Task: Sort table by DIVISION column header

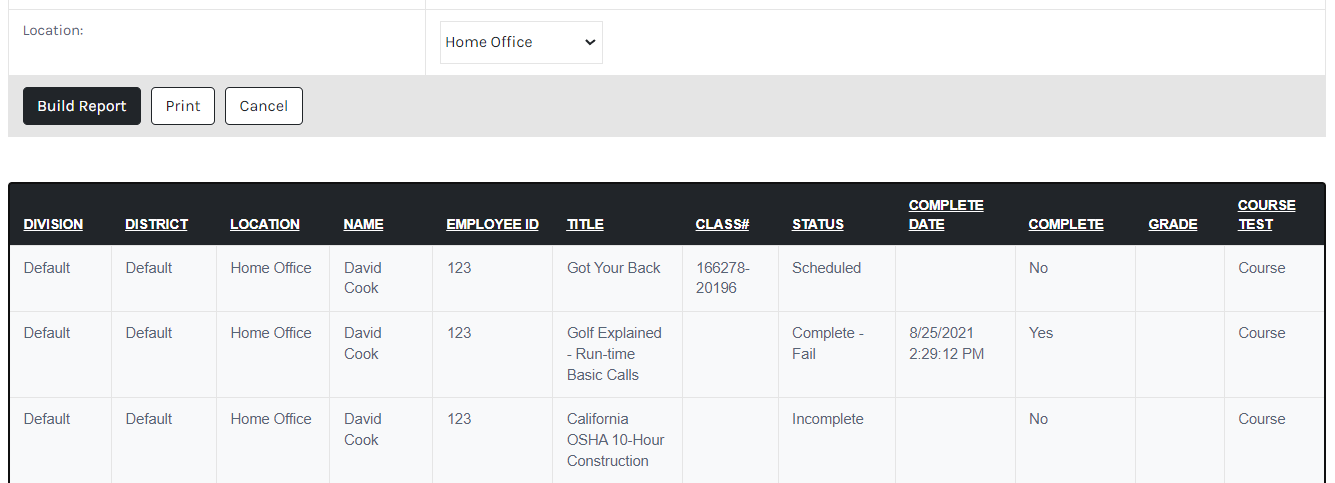Action: coord(53,224)
